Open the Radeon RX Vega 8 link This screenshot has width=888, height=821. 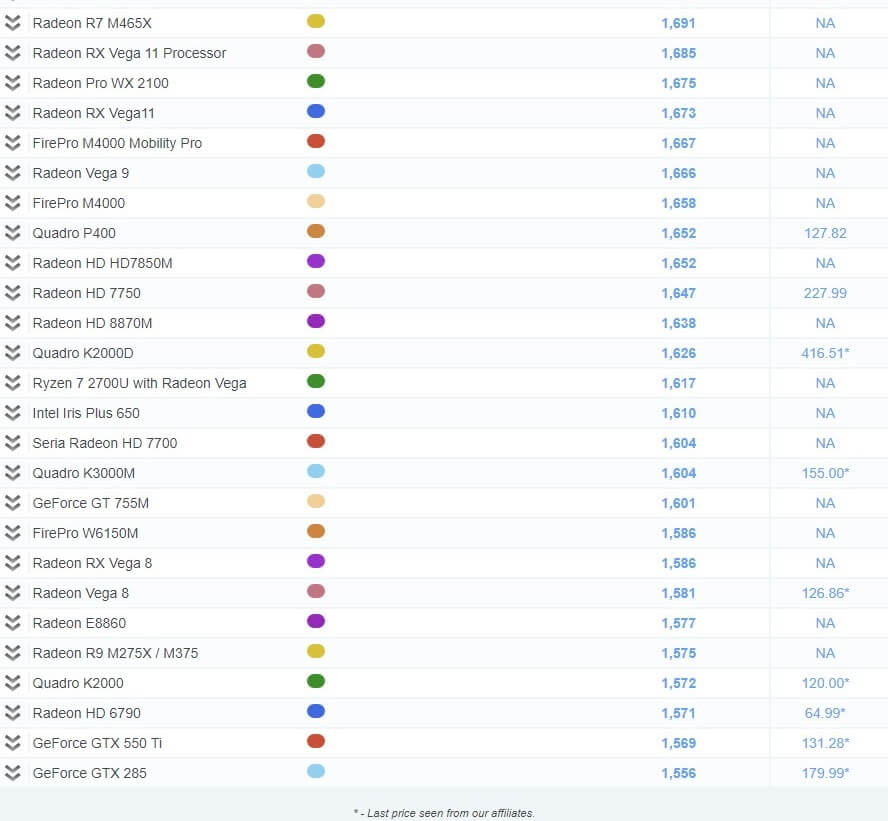(92, 563)
